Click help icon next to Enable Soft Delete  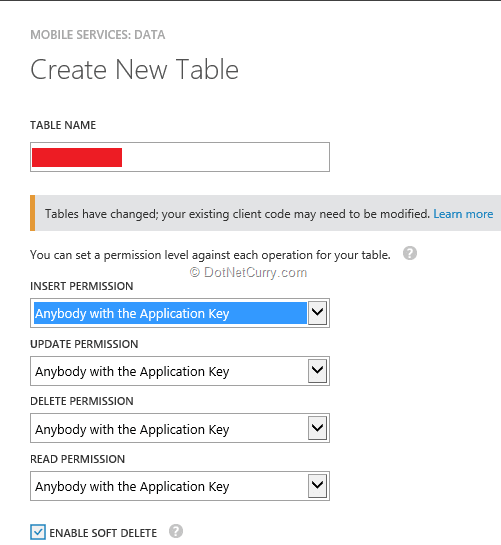click(176, 531)
